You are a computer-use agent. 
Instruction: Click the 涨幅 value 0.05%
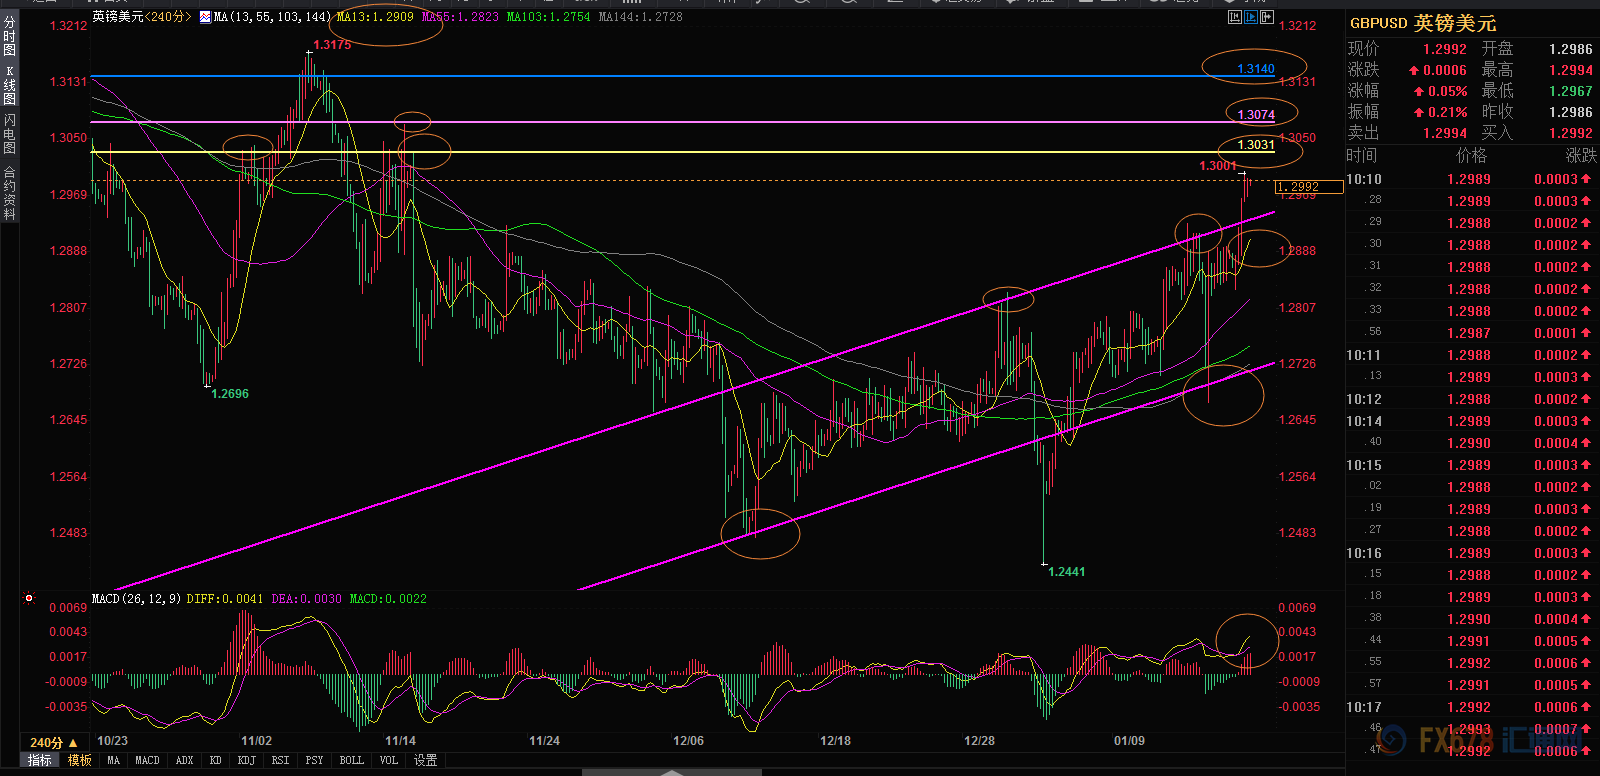(1448, 91)
